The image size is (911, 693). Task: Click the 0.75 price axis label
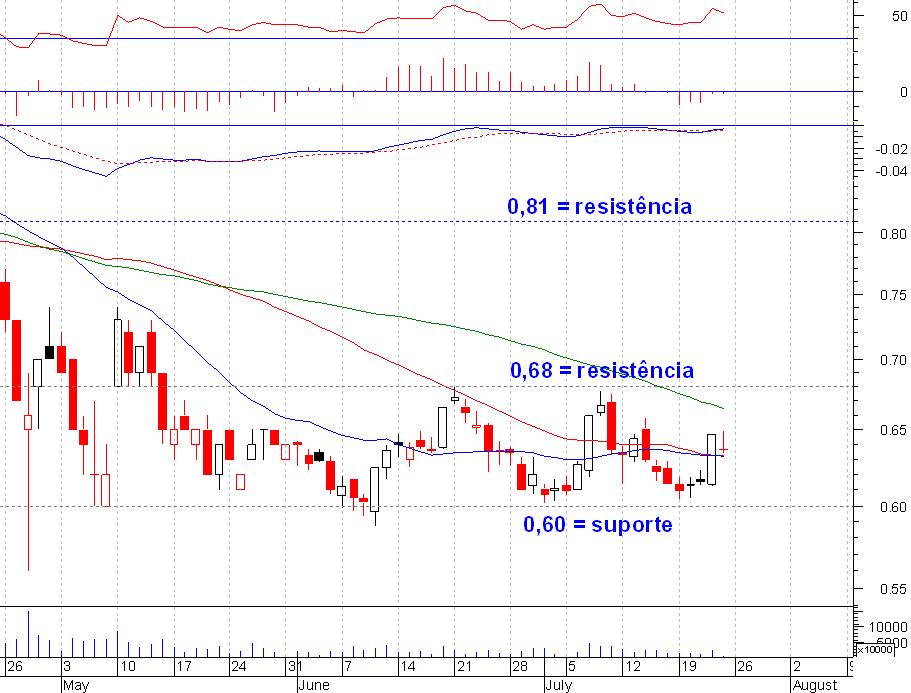pos(893,295)
